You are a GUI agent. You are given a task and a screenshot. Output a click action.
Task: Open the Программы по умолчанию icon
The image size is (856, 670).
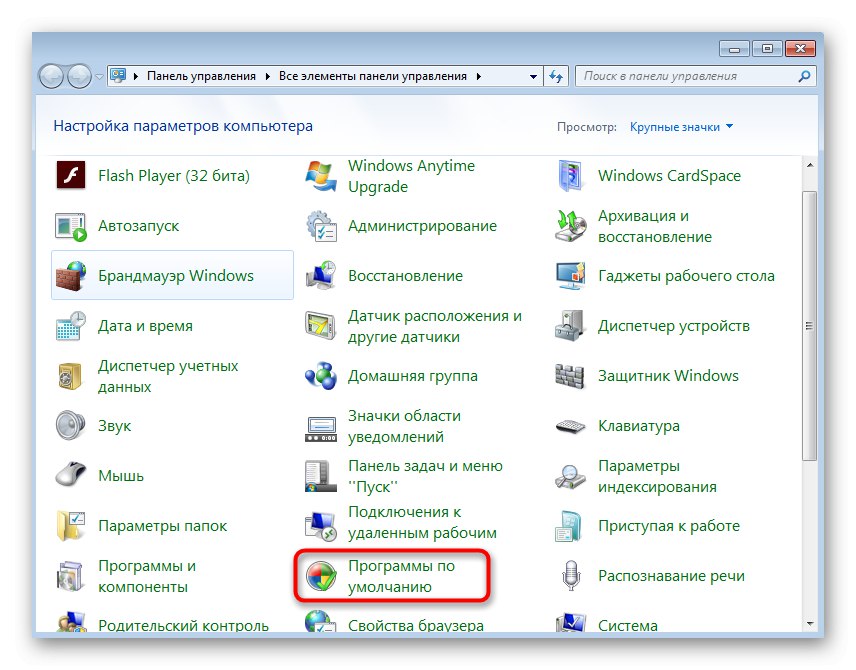[321, 576]
